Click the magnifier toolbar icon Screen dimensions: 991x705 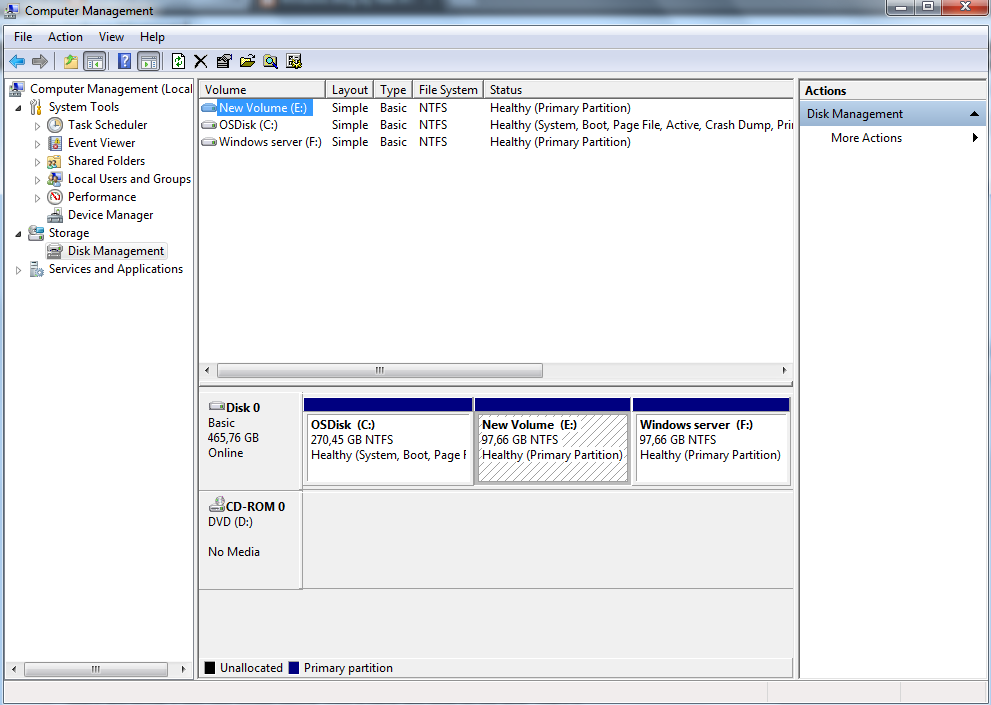pos(270,60)
